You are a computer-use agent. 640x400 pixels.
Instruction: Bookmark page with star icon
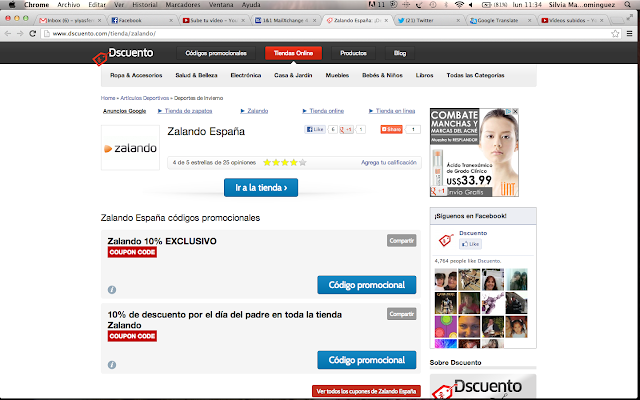click(615, 34)
